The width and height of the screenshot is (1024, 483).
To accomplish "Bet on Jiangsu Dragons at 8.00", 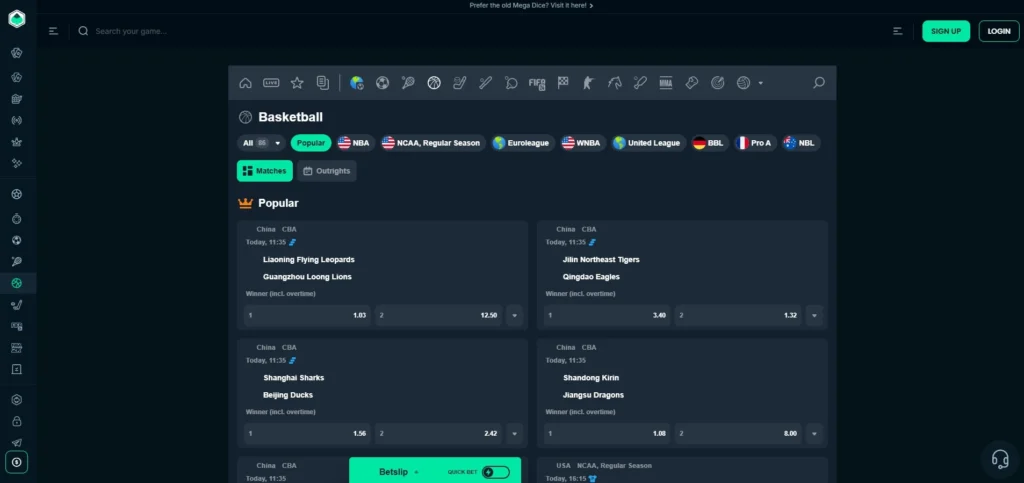I will coord(738,433).
